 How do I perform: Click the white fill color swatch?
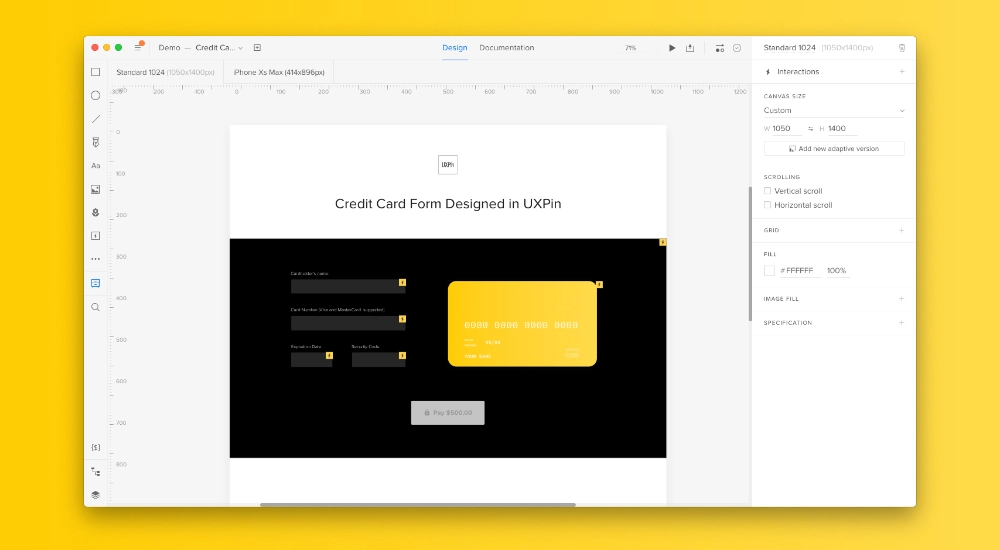click(x=769, y=271)
